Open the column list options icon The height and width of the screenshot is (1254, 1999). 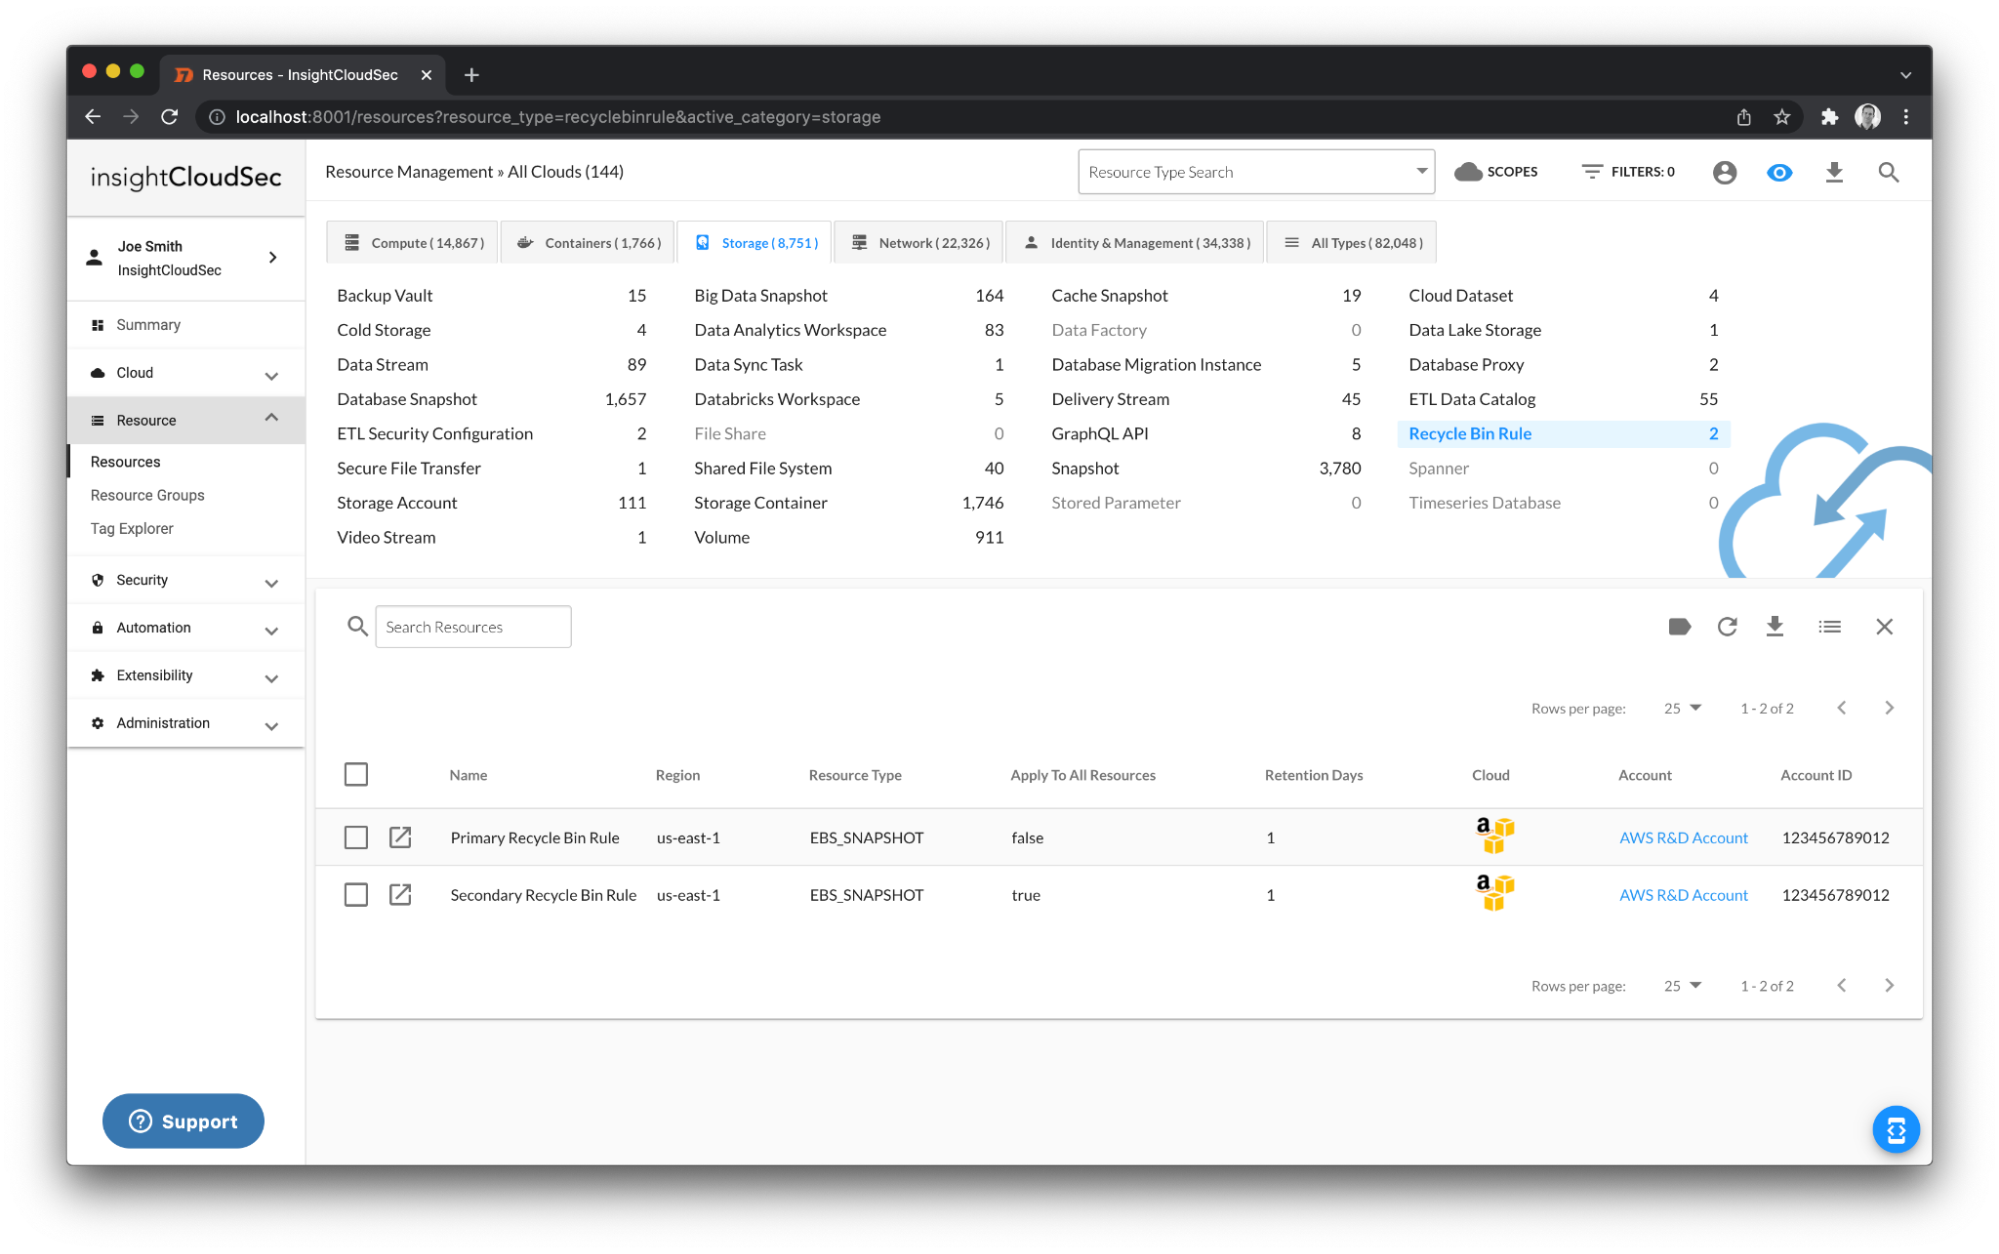(x=1829, y=627)
